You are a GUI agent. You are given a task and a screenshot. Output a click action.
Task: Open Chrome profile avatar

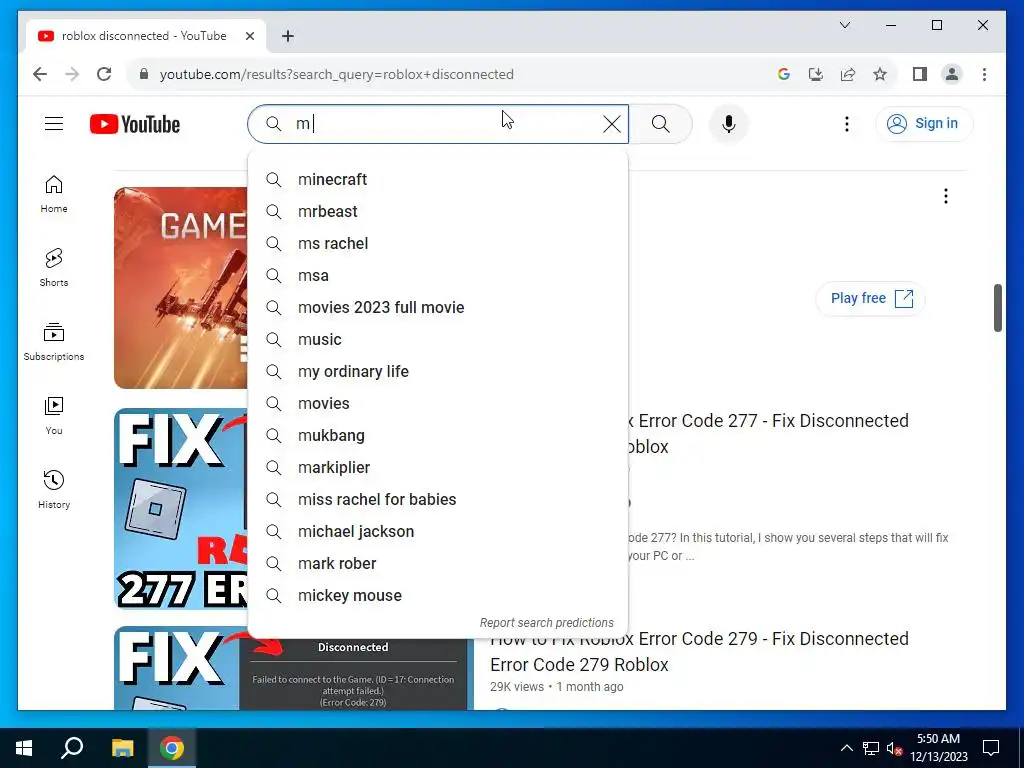pyautogui.click(x=952, y=74)
